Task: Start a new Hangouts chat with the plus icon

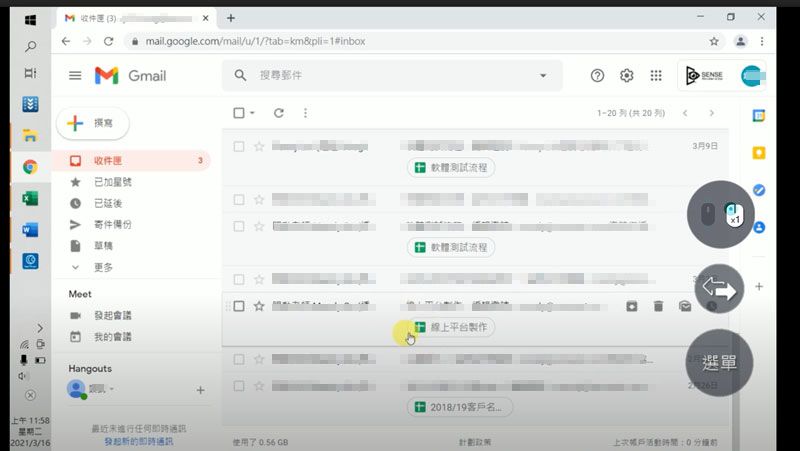Action: coord(201,390)
